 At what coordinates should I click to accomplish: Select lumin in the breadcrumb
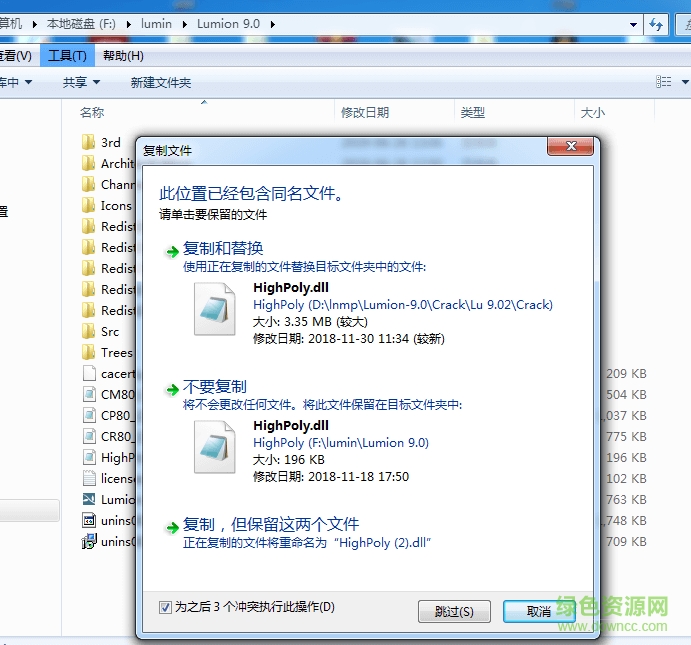[156, 24]
